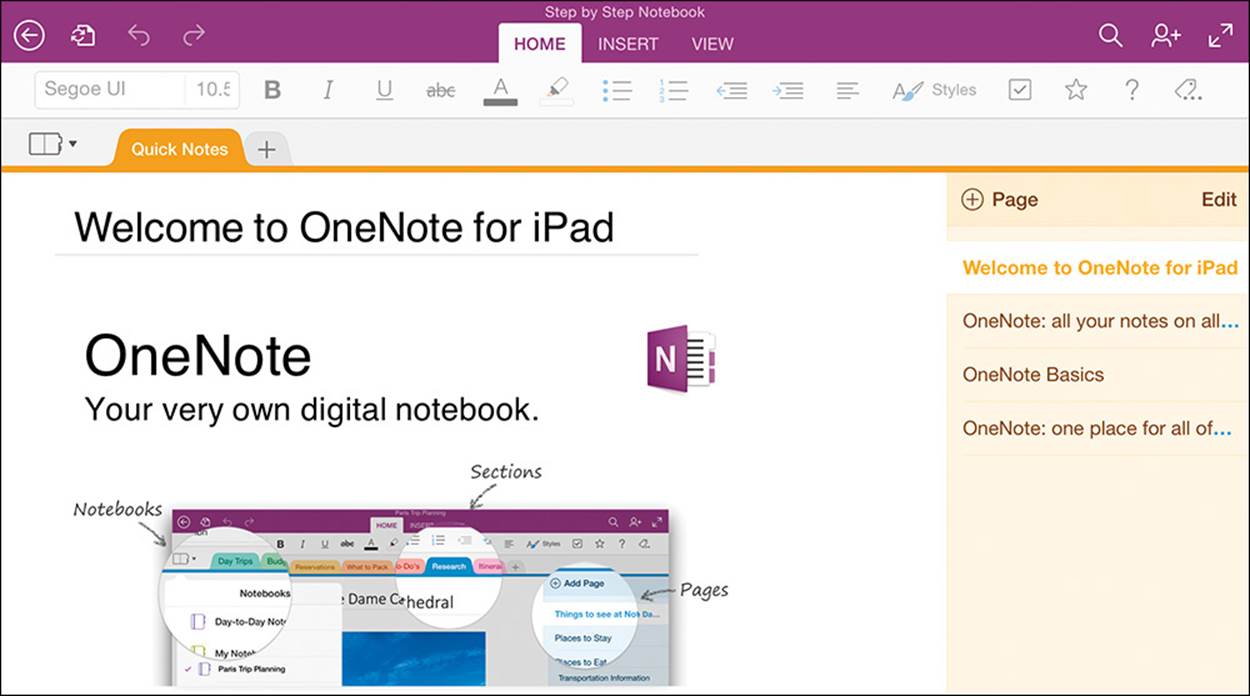Open the tags list label icon

point(1188,90)
